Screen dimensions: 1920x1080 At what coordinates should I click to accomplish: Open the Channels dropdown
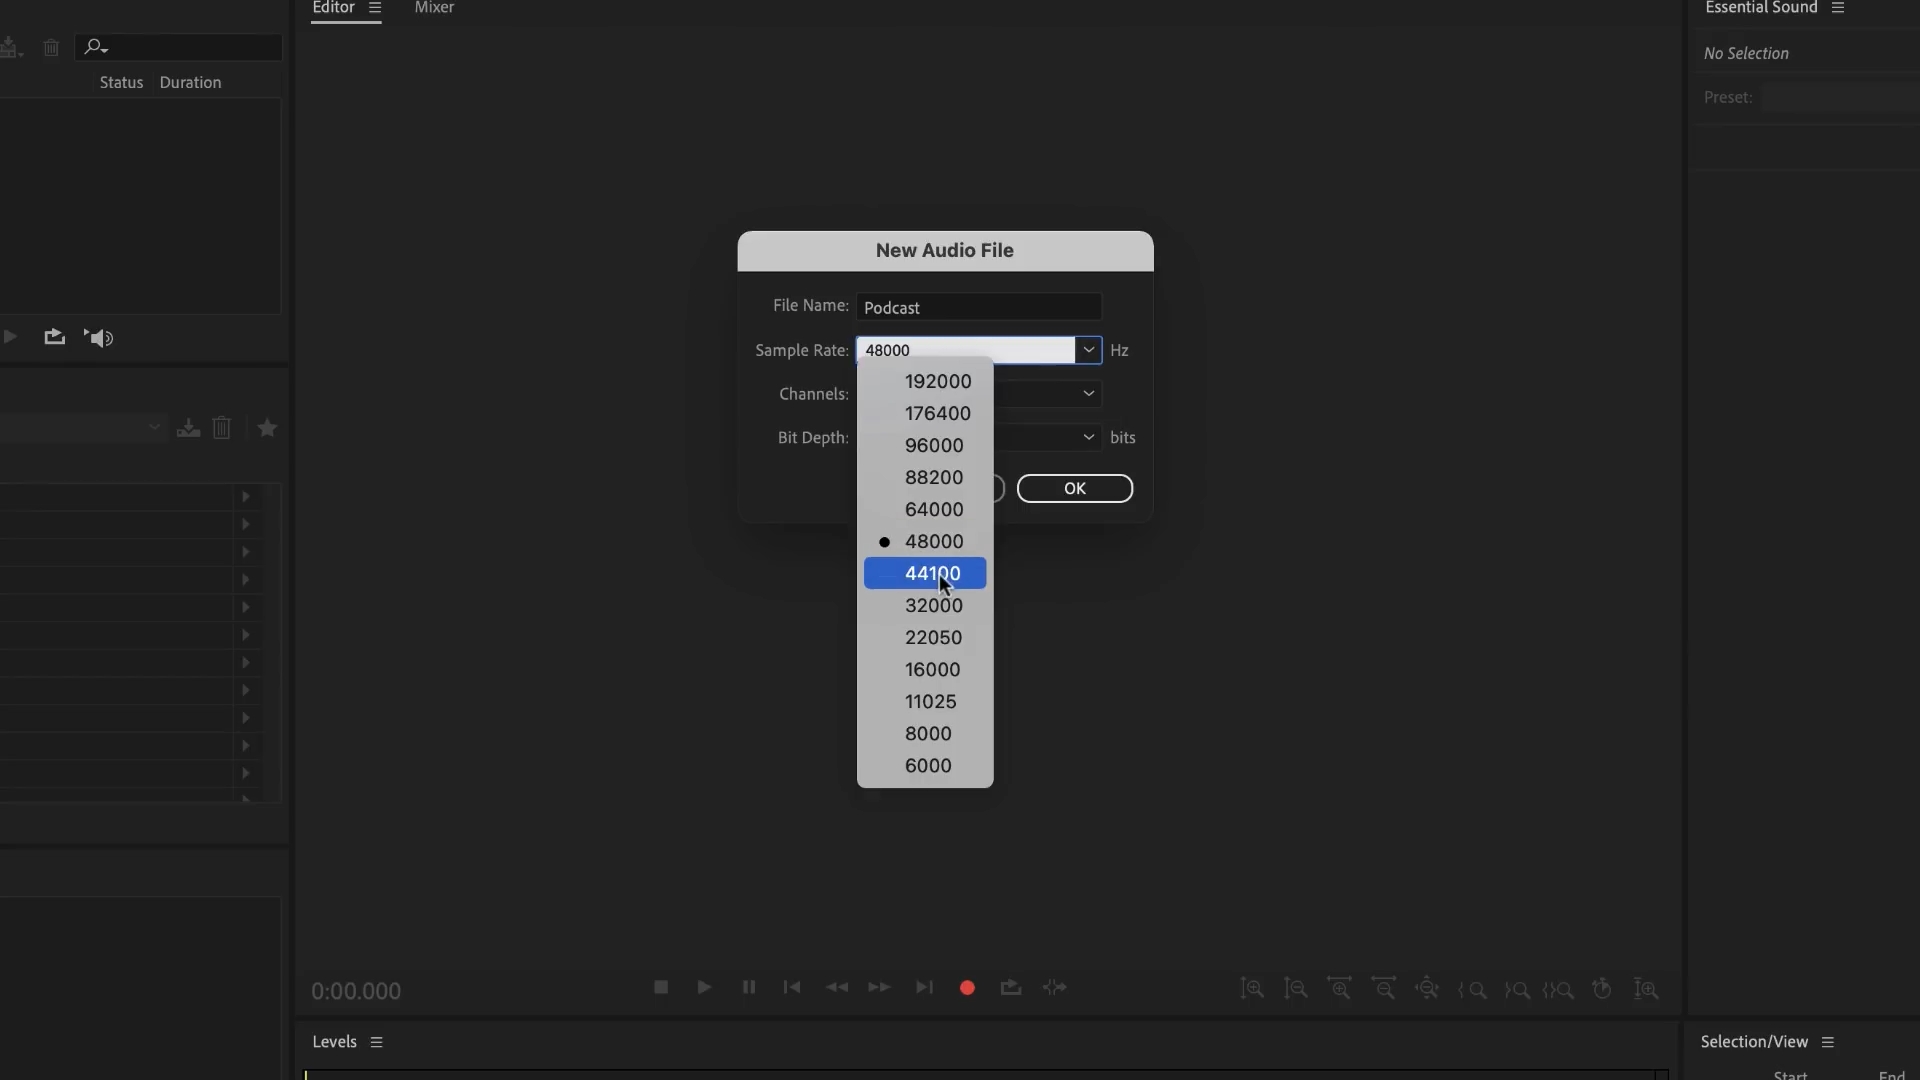[1088, 394]
